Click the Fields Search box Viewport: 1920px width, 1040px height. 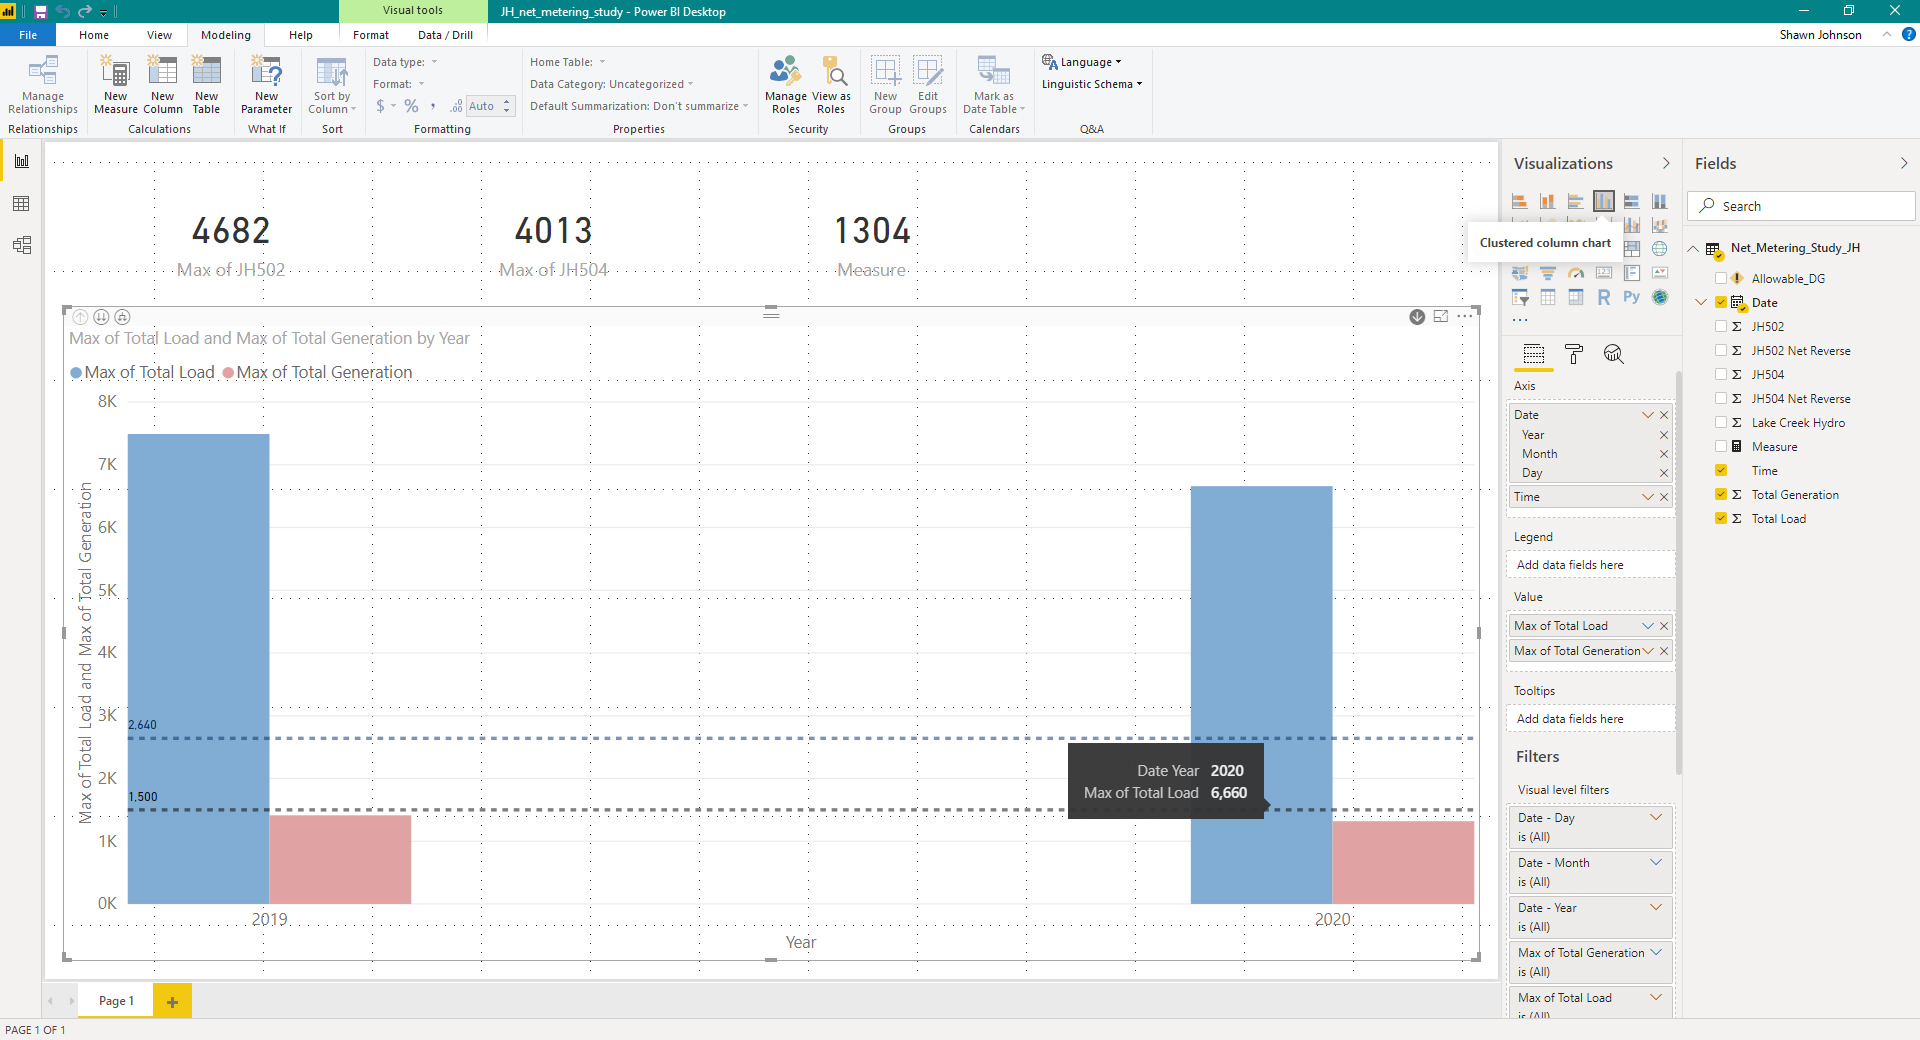point(1801,206)
